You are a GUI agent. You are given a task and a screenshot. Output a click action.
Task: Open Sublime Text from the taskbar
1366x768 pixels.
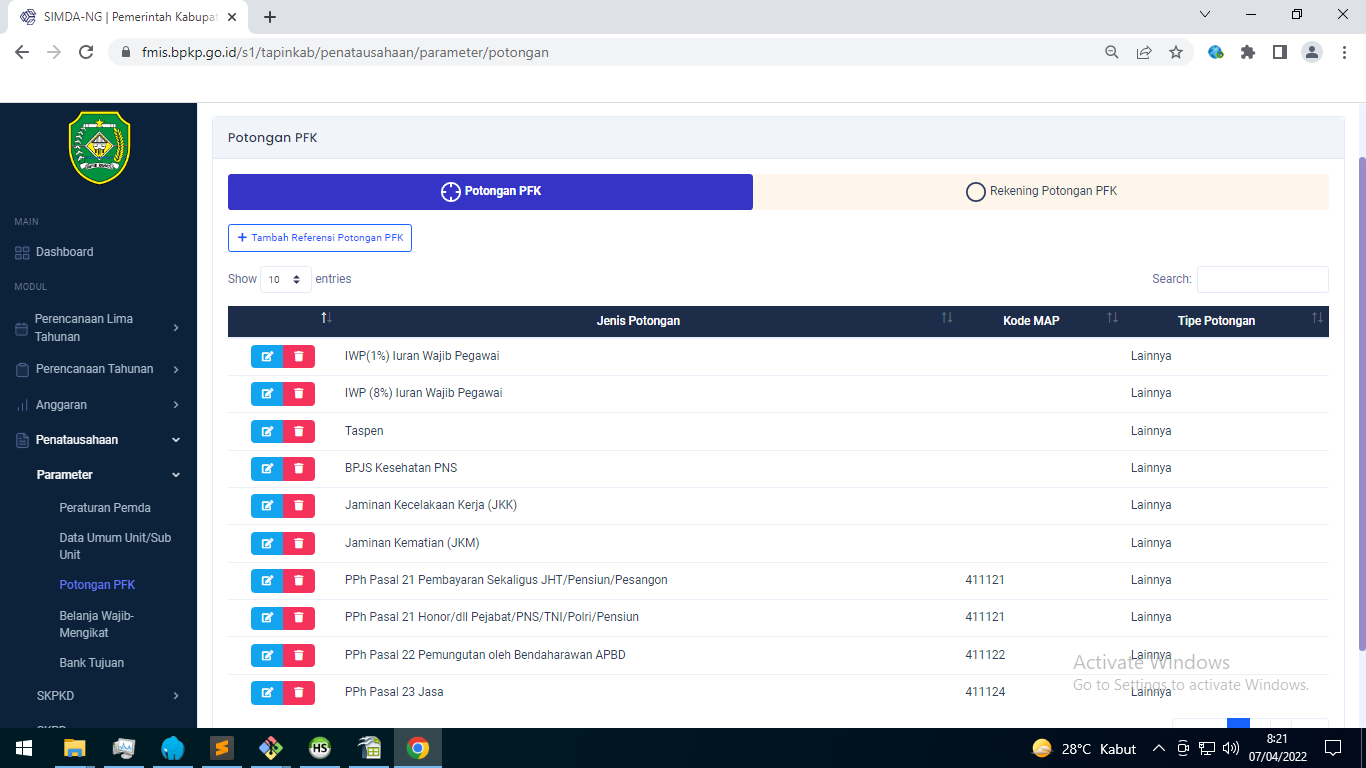(222, 748)
